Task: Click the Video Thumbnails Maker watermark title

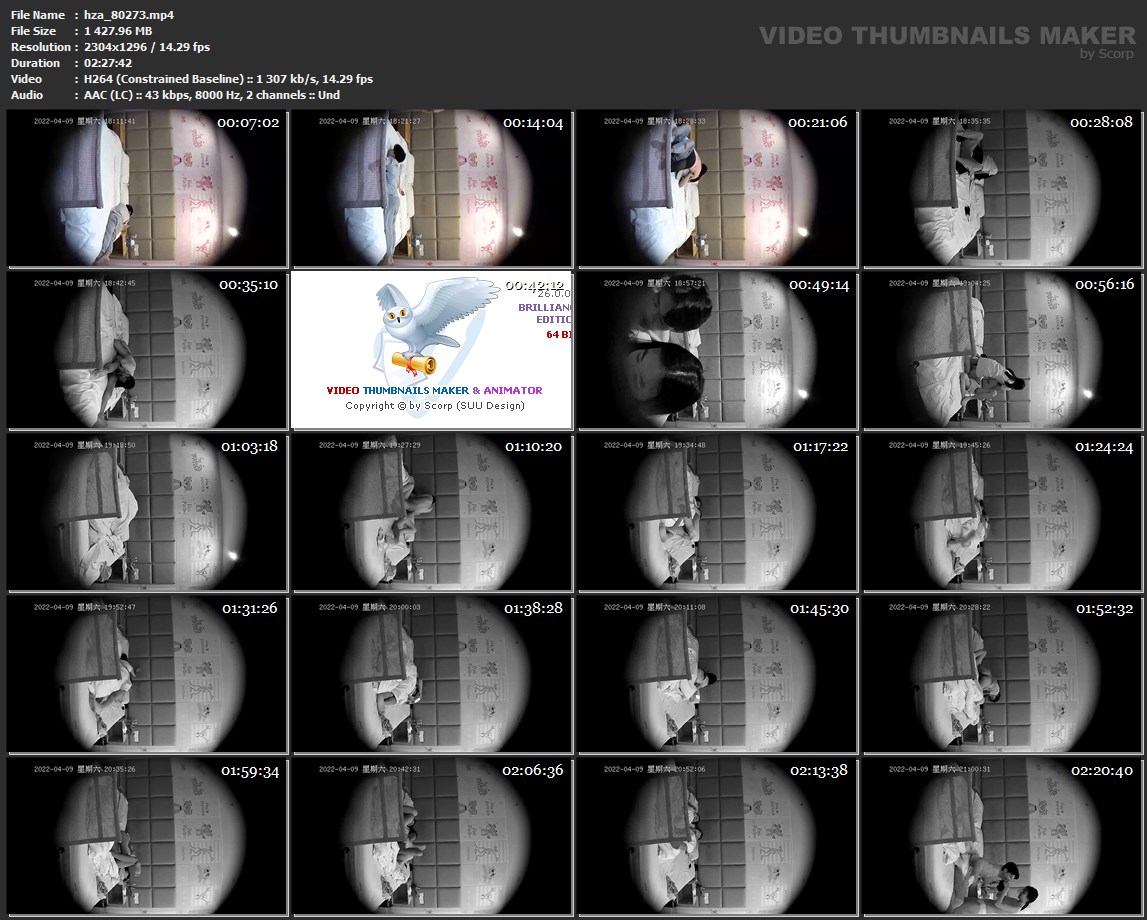Action: [x=947, y=36]
